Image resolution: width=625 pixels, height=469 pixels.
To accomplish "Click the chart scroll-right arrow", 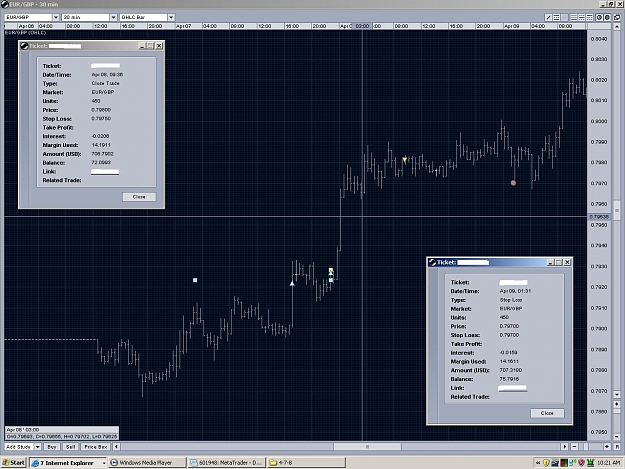I will (x=564, y=447).
